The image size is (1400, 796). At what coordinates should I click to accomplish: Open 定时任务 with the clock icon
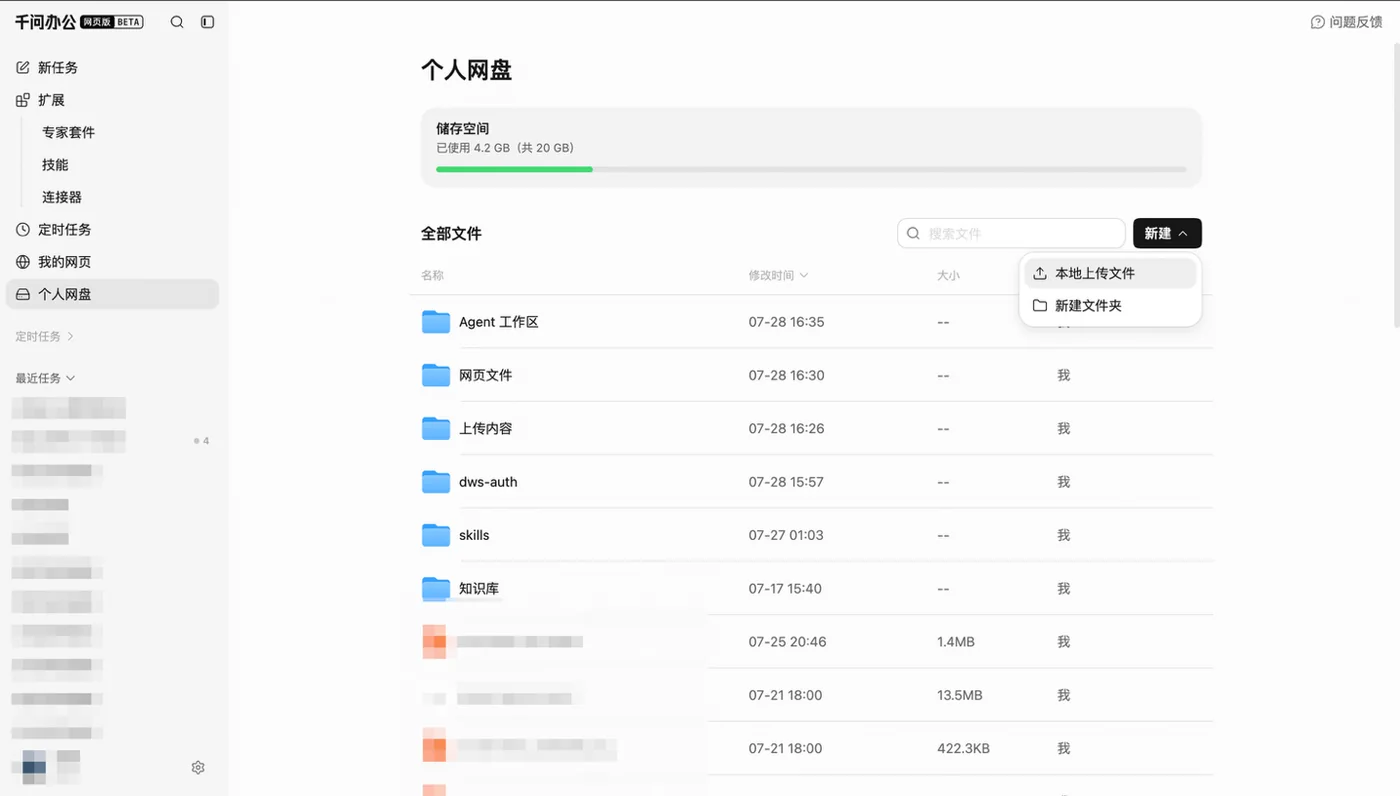(x=112, y=230)
